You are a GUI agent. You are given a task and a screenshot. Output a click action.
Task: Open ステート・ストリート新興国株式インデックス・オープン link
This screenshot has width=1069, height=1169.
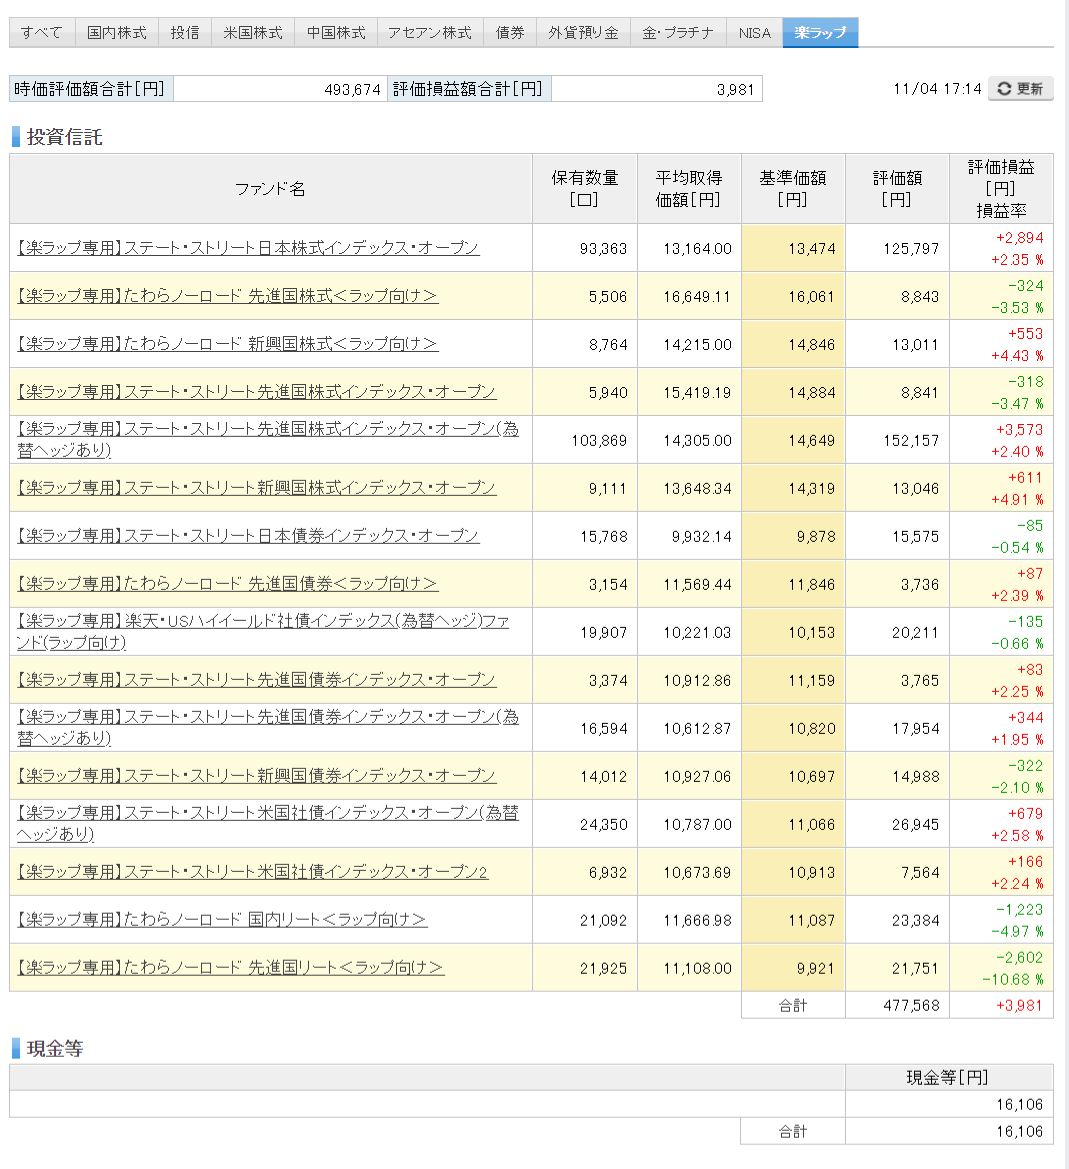[256, 488]
